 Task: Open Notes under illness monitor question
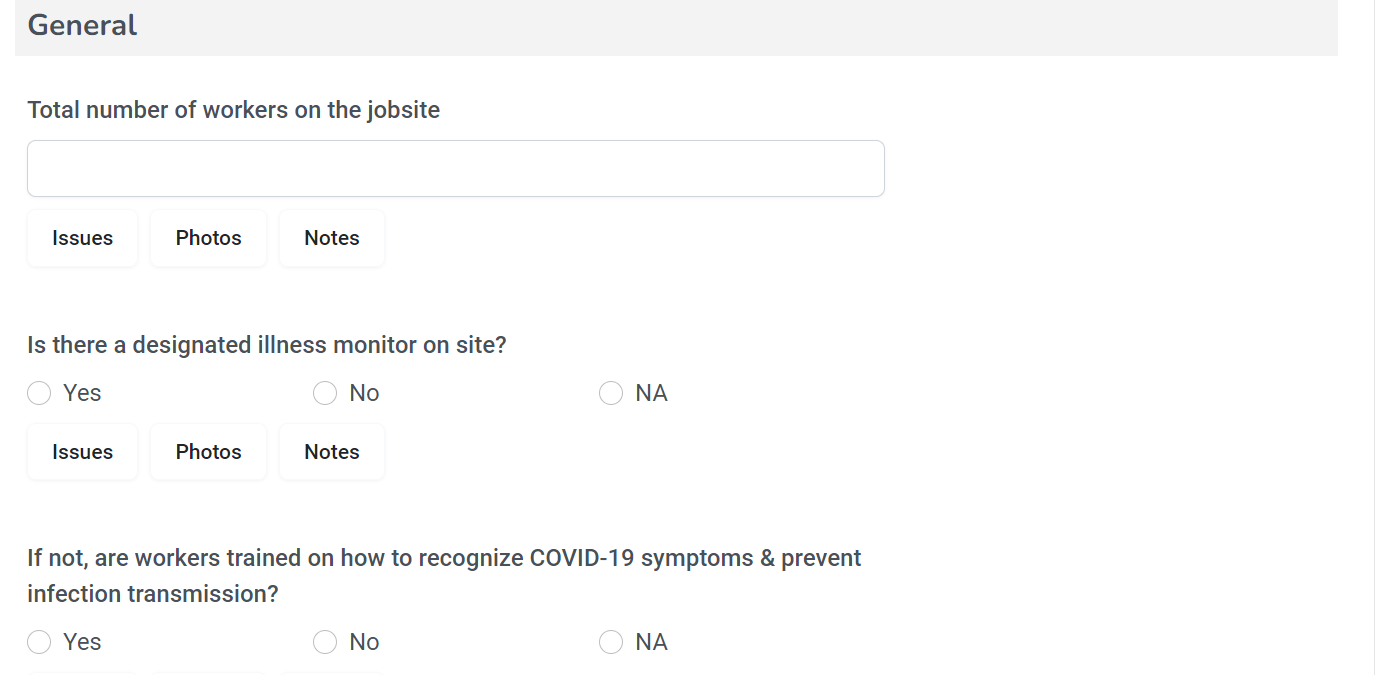pyautogui.click(x=331, y=452)
